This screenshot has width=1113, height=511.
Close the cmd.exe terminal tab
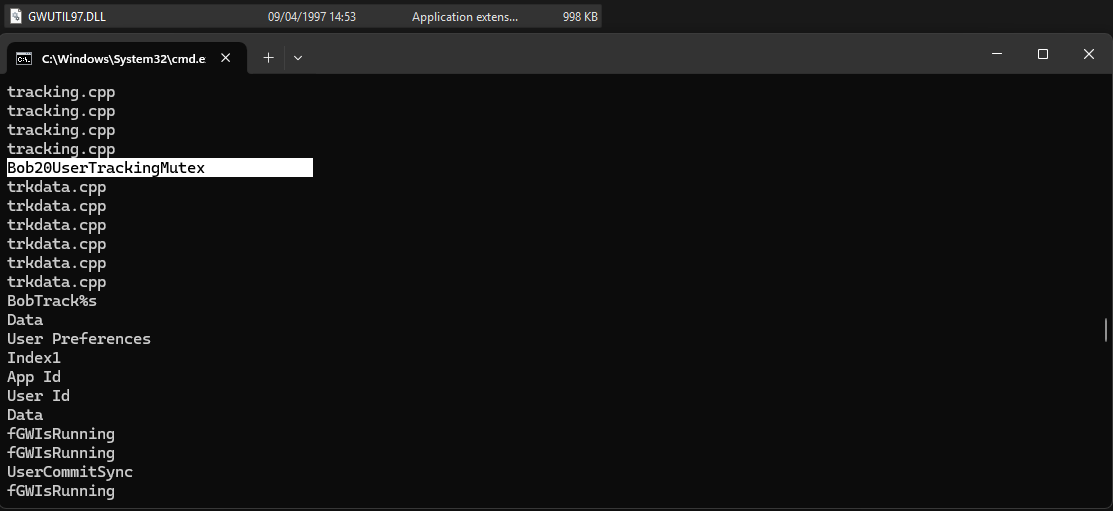pos(226,58)
